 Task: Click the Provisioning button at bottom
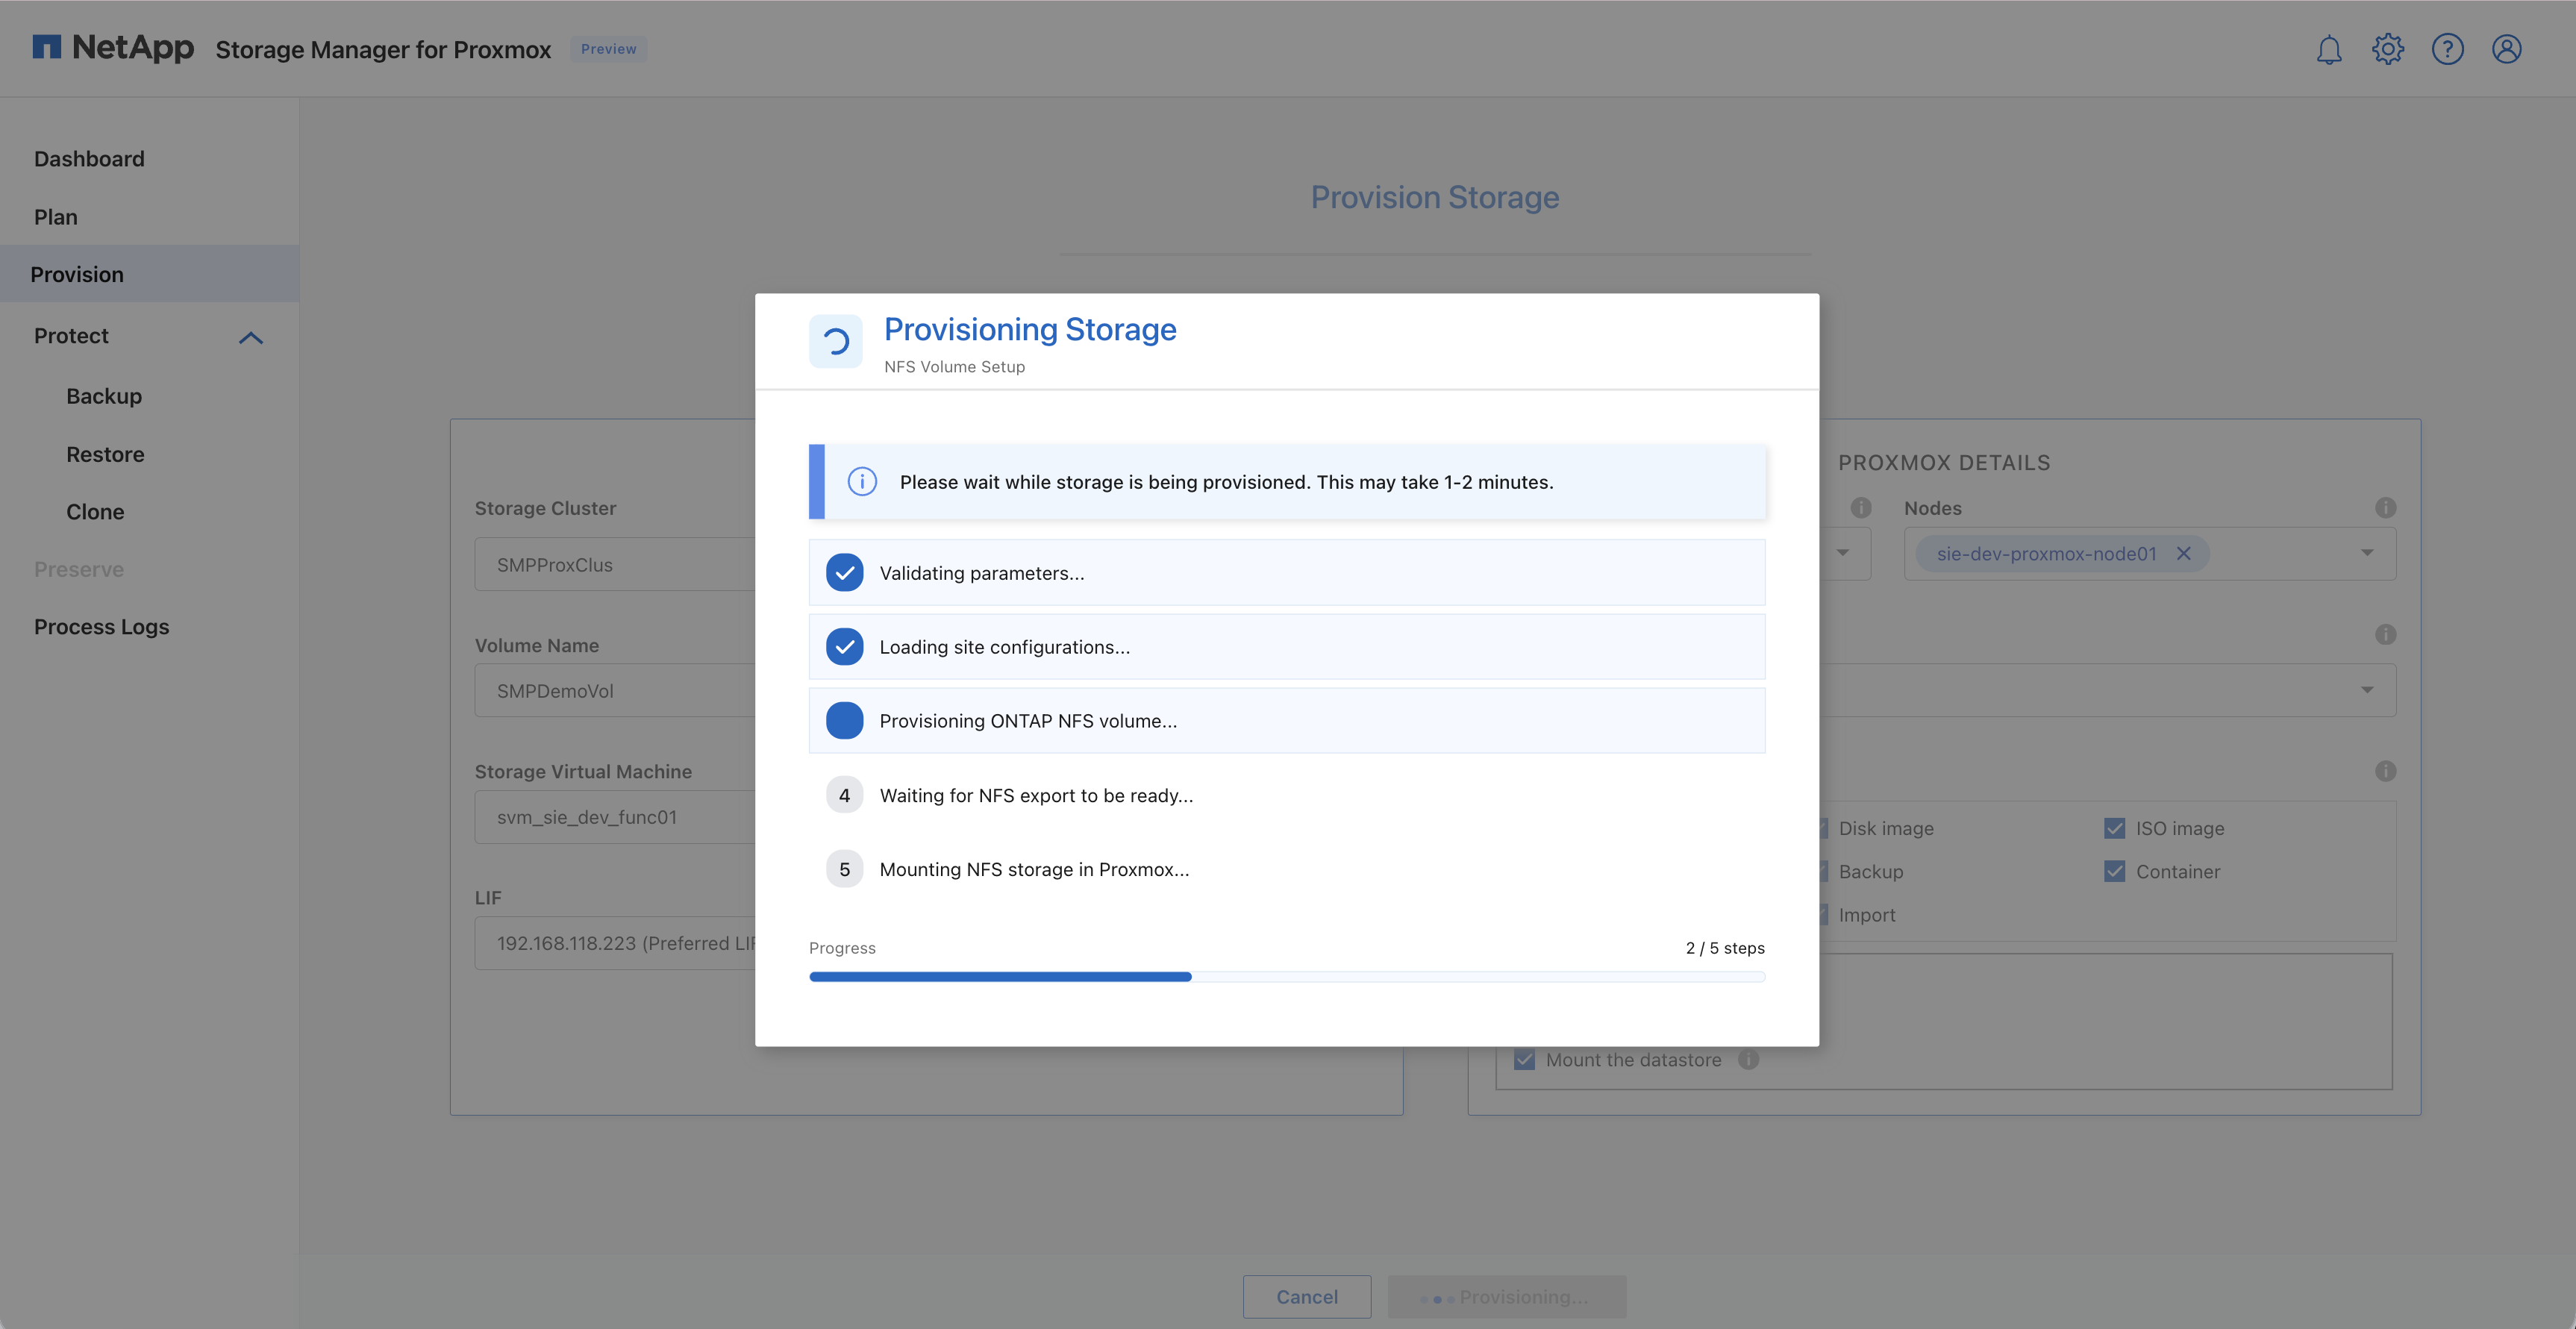coord(1506,1296)
